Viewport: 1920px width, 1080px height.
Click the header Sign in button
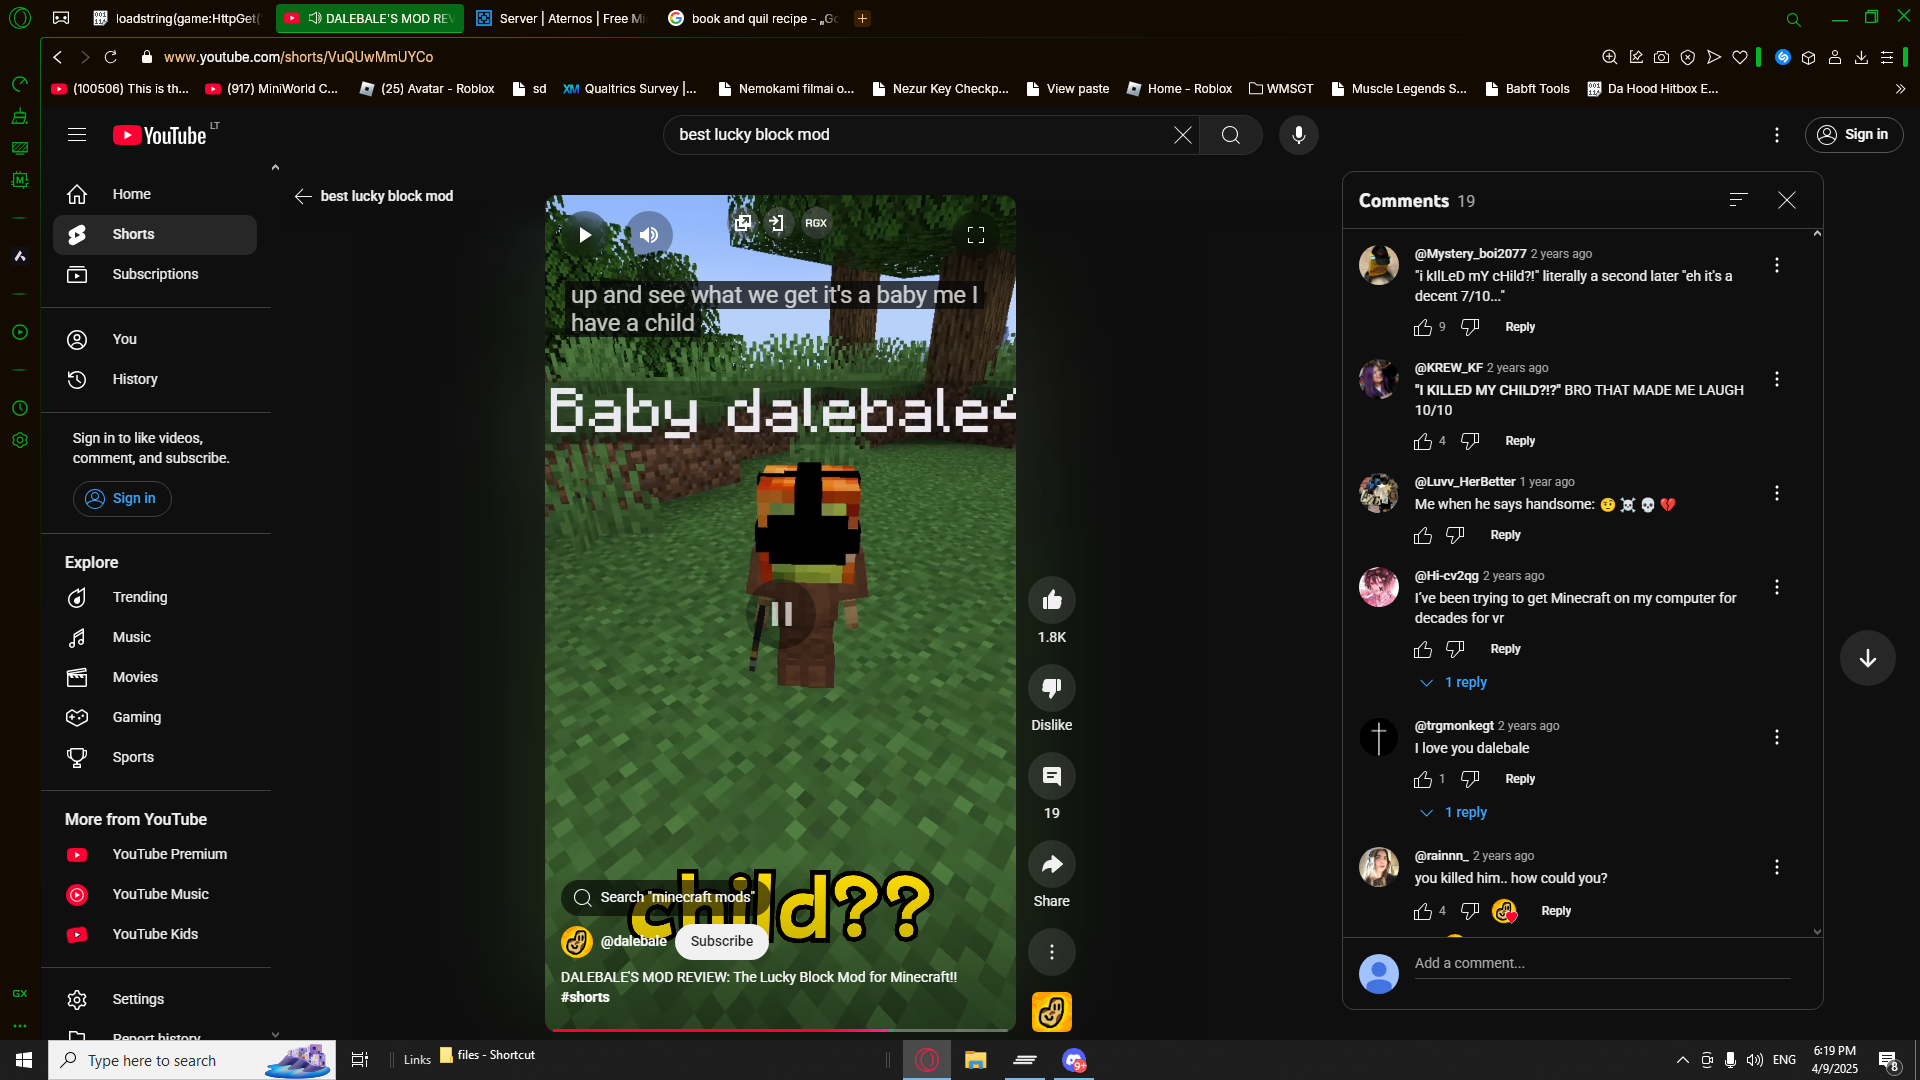click(x=1854, y=135)
